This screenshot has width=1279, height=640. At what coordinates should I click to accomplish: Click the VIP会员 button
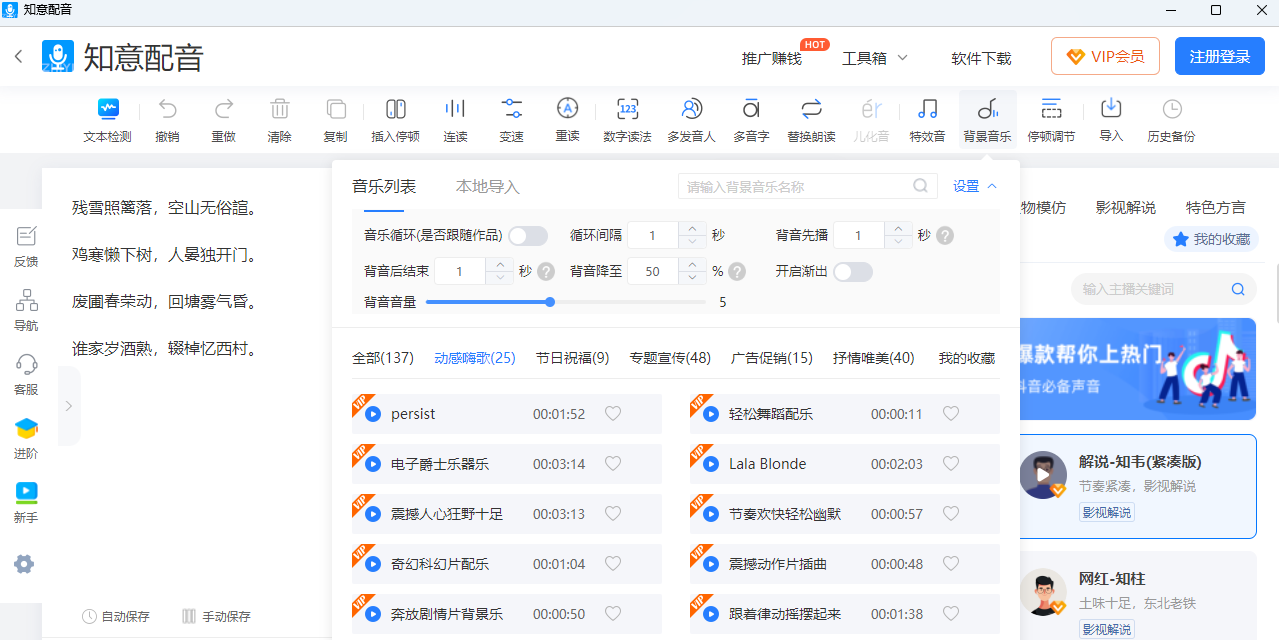pos(1105,57)
